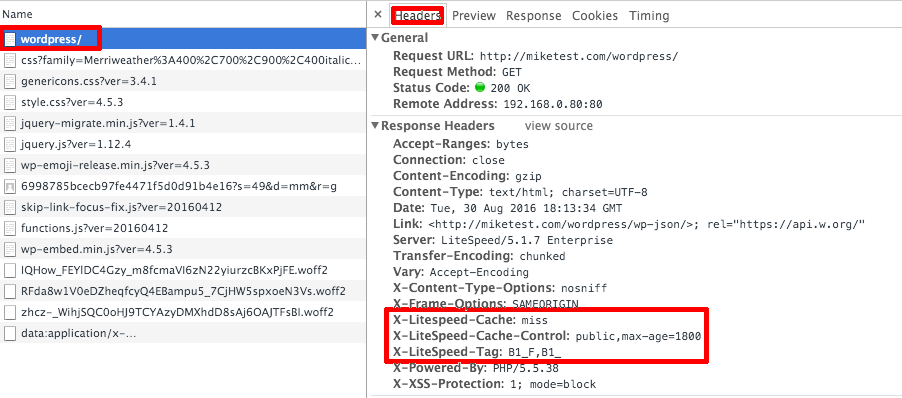The width and height of the screenshot is (902, 398).
Task: Click the wp-embed.min.js file icon
Action: pyautogui.click(x=10, y=250)
